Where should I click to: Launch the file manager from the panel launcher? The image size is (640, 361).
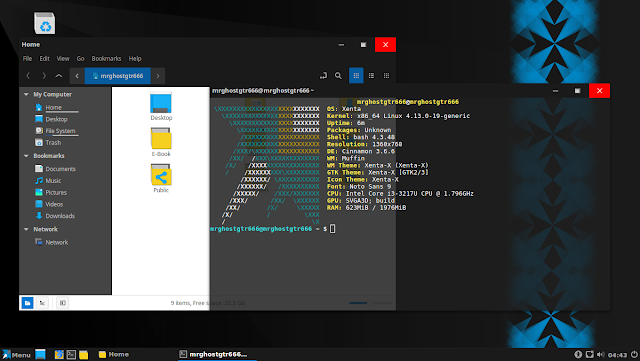point(84,354)
